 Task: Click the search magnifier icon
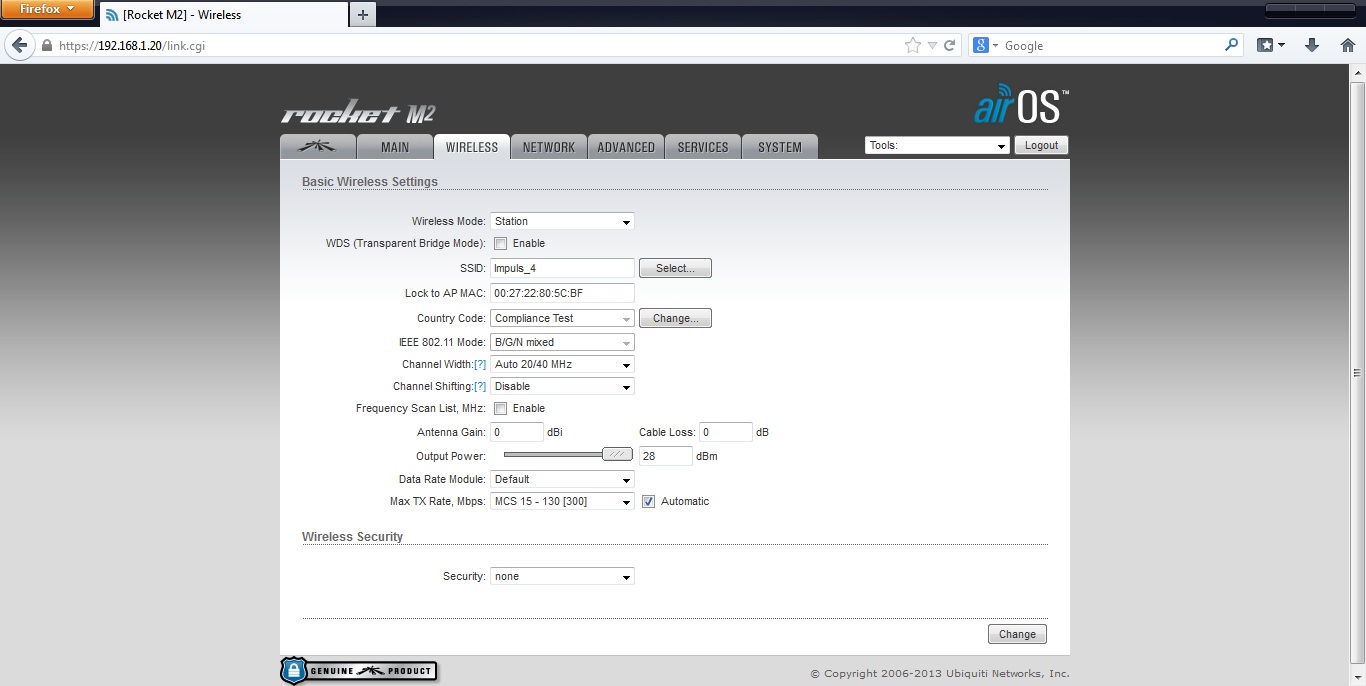point(1231,45)
